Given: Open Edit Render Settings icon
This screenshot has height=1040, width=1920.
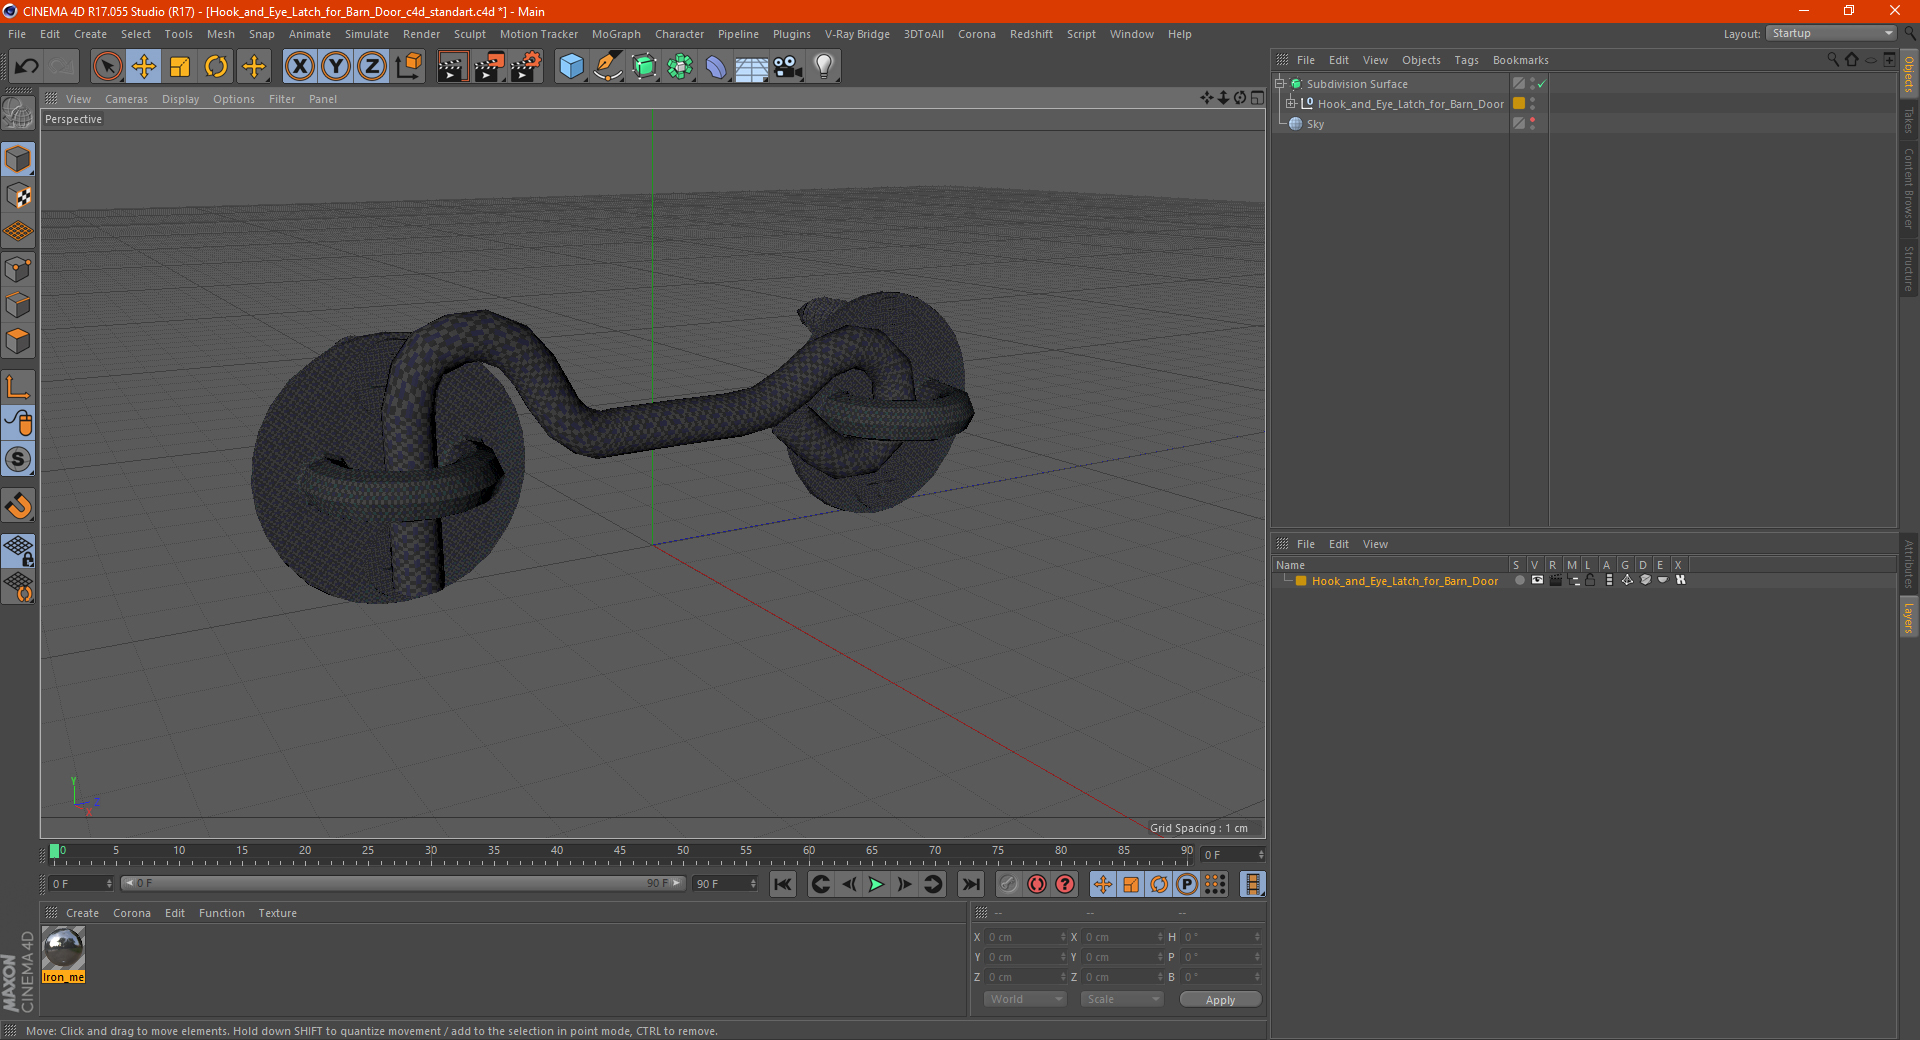Looking at the screenshot, I should 526,67.
